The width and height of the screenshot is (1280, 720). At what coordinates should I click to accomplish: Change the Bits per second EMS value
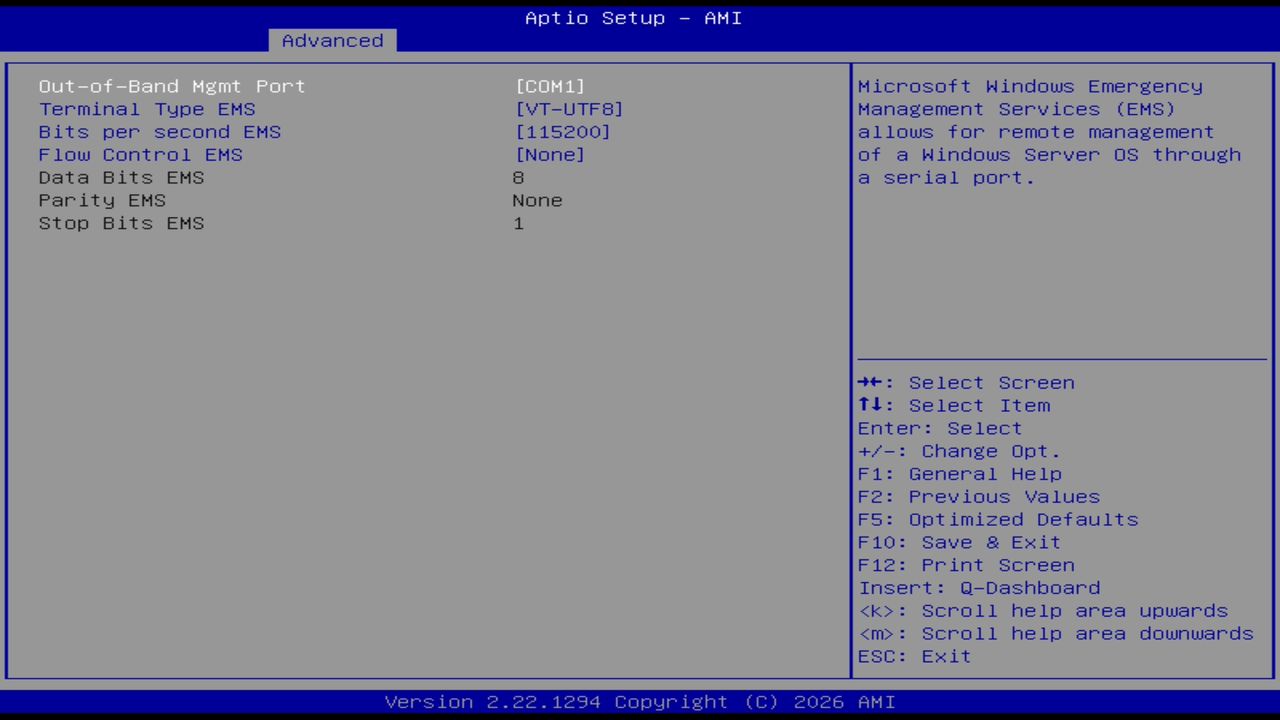tap(159, 131)
